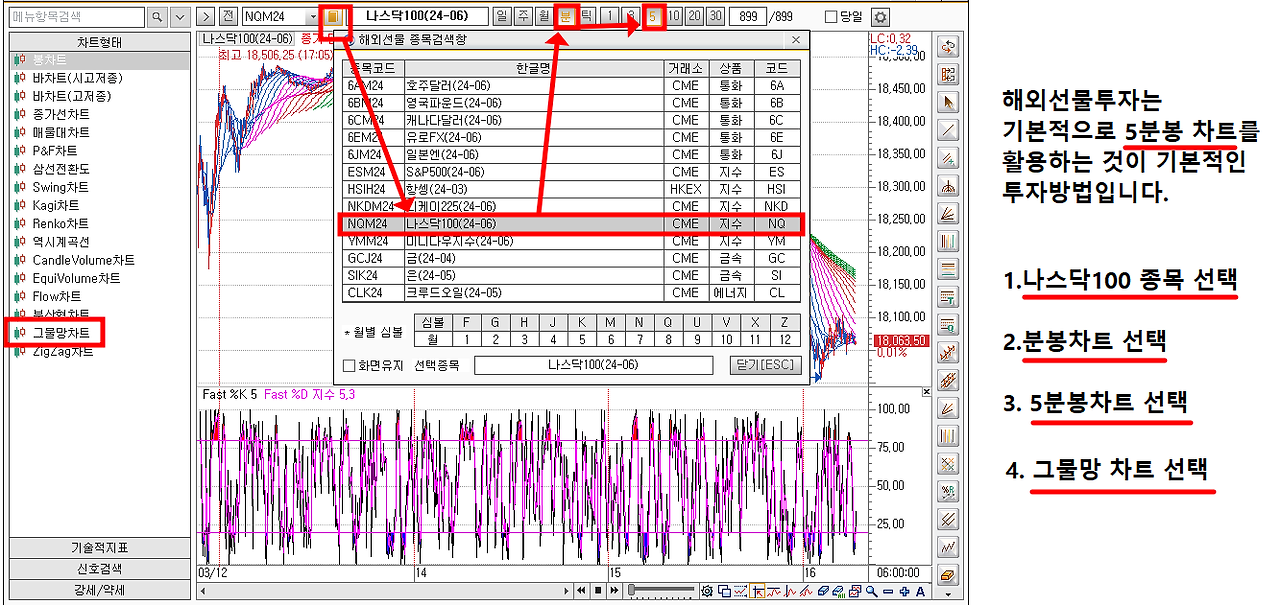Click the rotate/refresh icon atop right toolbar

(948, 46)
